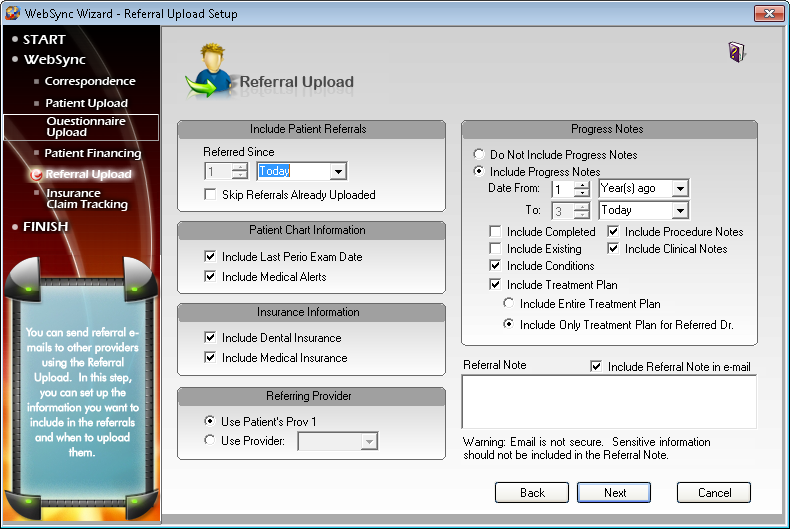790x529 pixels.
Task: Disable Include Dental Insurance checkbox
Action: click(210, 338)
